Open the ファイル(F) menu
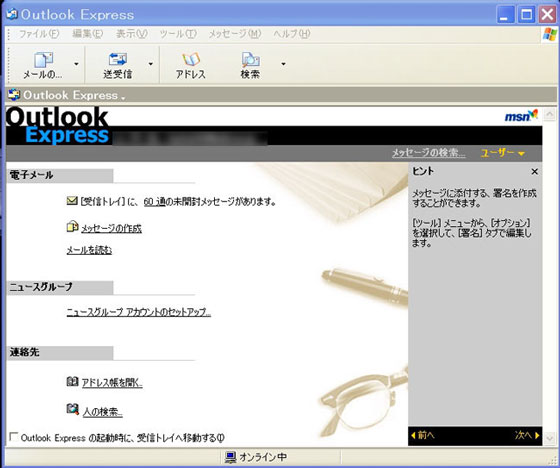The height and width of the screenshot is (468, 560). click(39, 34)
